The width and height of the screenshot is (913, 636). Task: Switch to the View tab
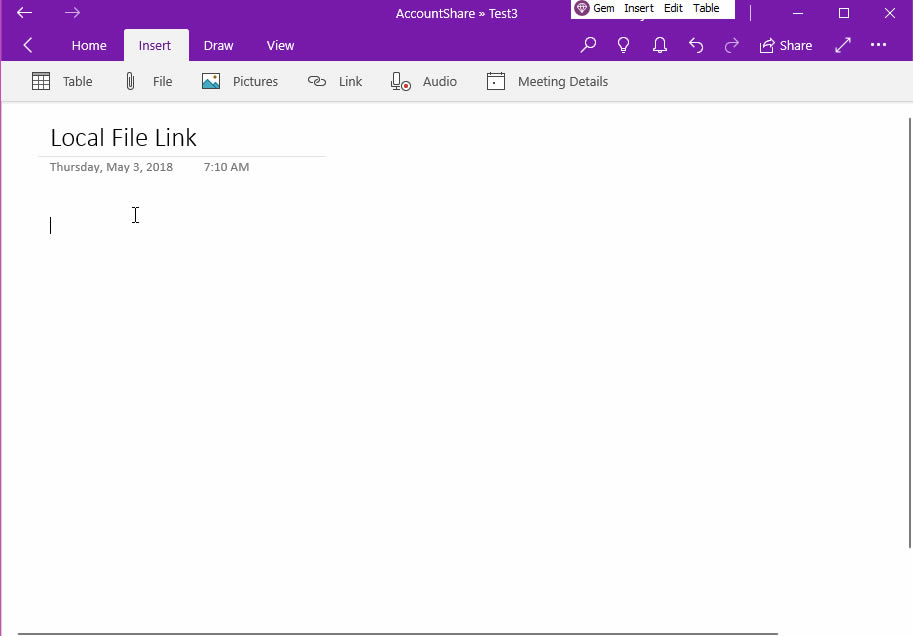280,45
